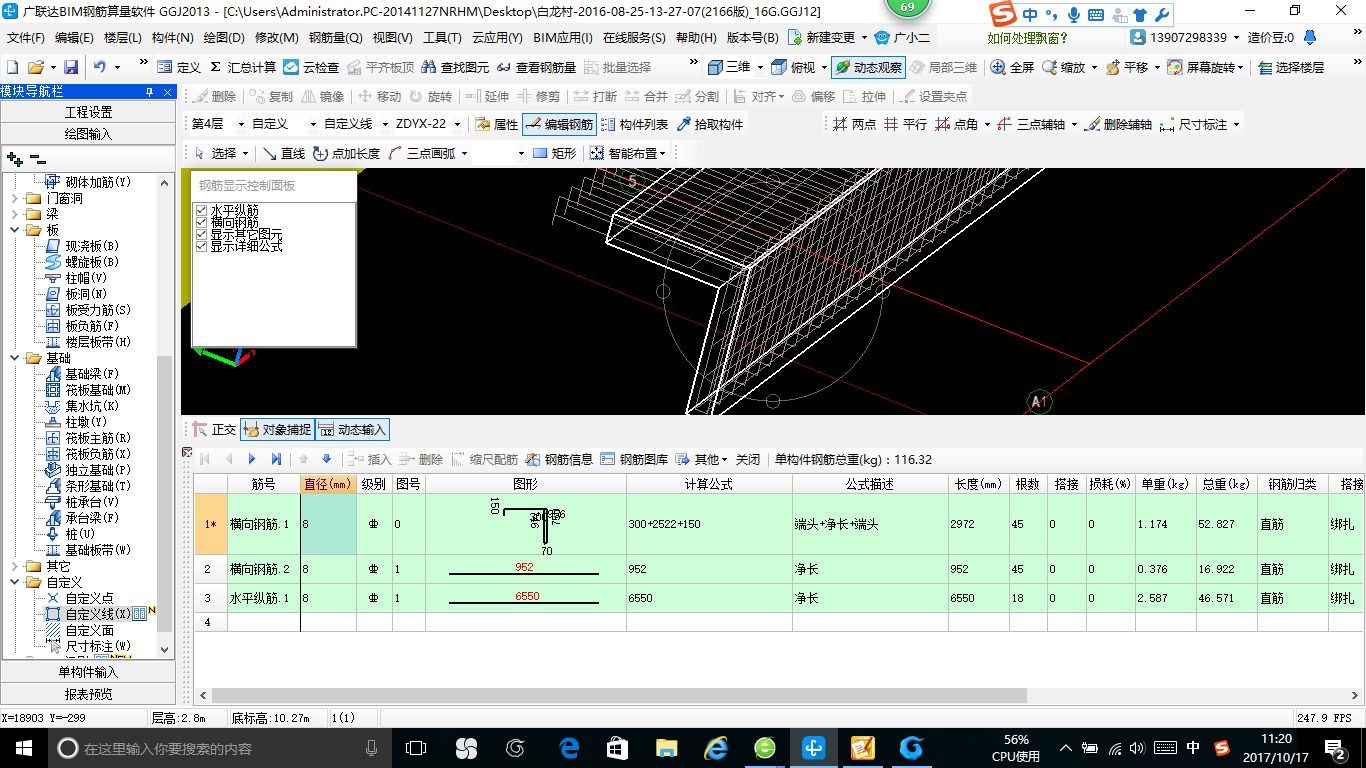The image size is (1366, 768).
Task: Toggle 动态输入 dynamic input
Action: pyautogui.click(x=353, y=430)
